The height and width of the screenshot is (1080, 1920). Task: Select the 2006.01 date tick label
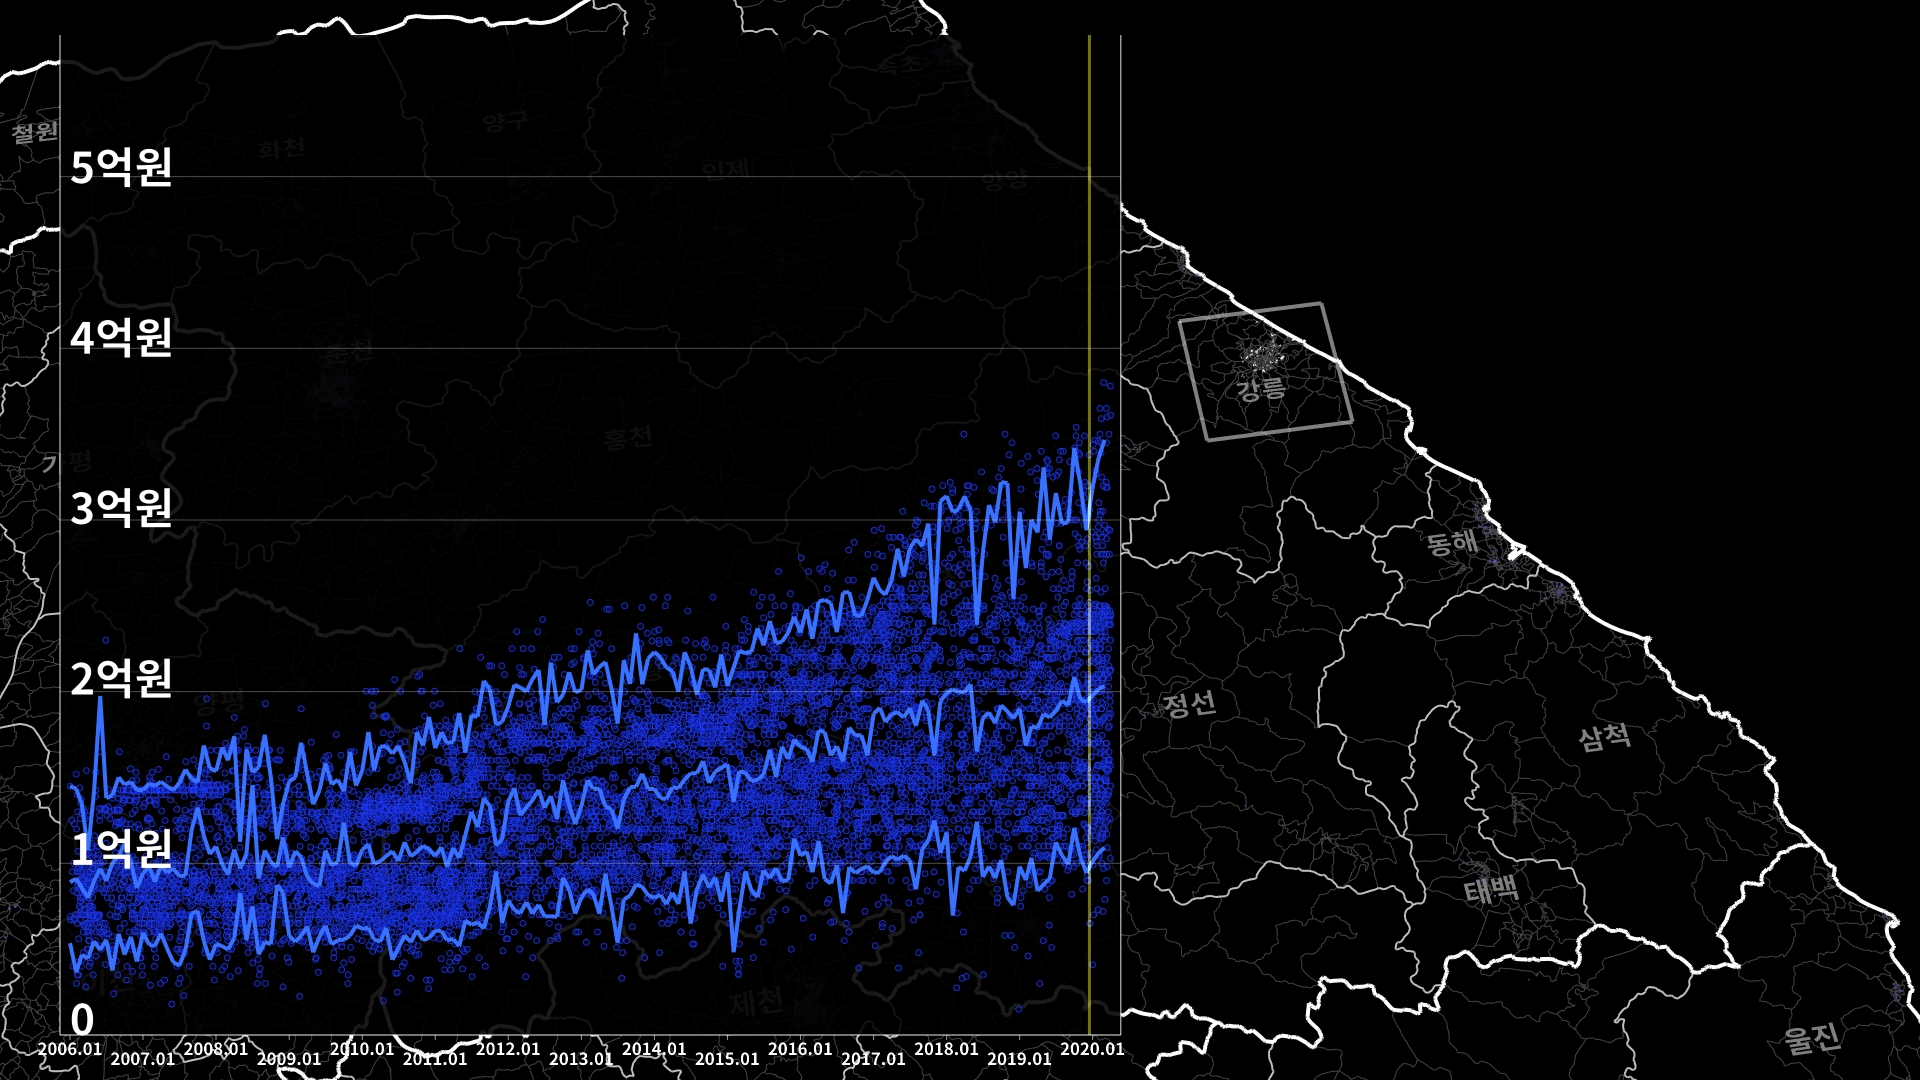click(x=70, y=1049)
